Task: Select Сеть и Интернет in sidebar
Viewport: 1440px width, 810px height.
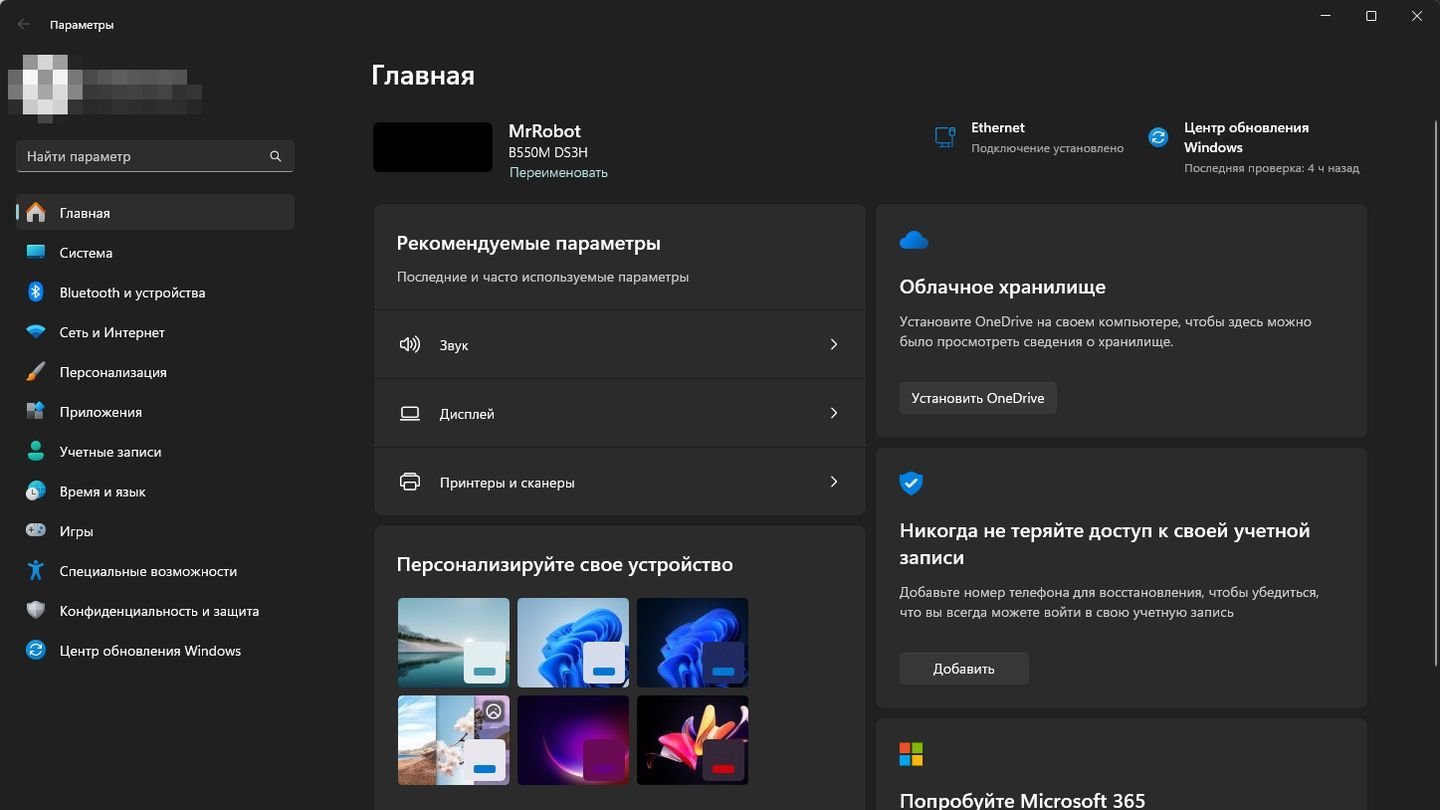Action: pyautogui.click(x=155, y=332)
